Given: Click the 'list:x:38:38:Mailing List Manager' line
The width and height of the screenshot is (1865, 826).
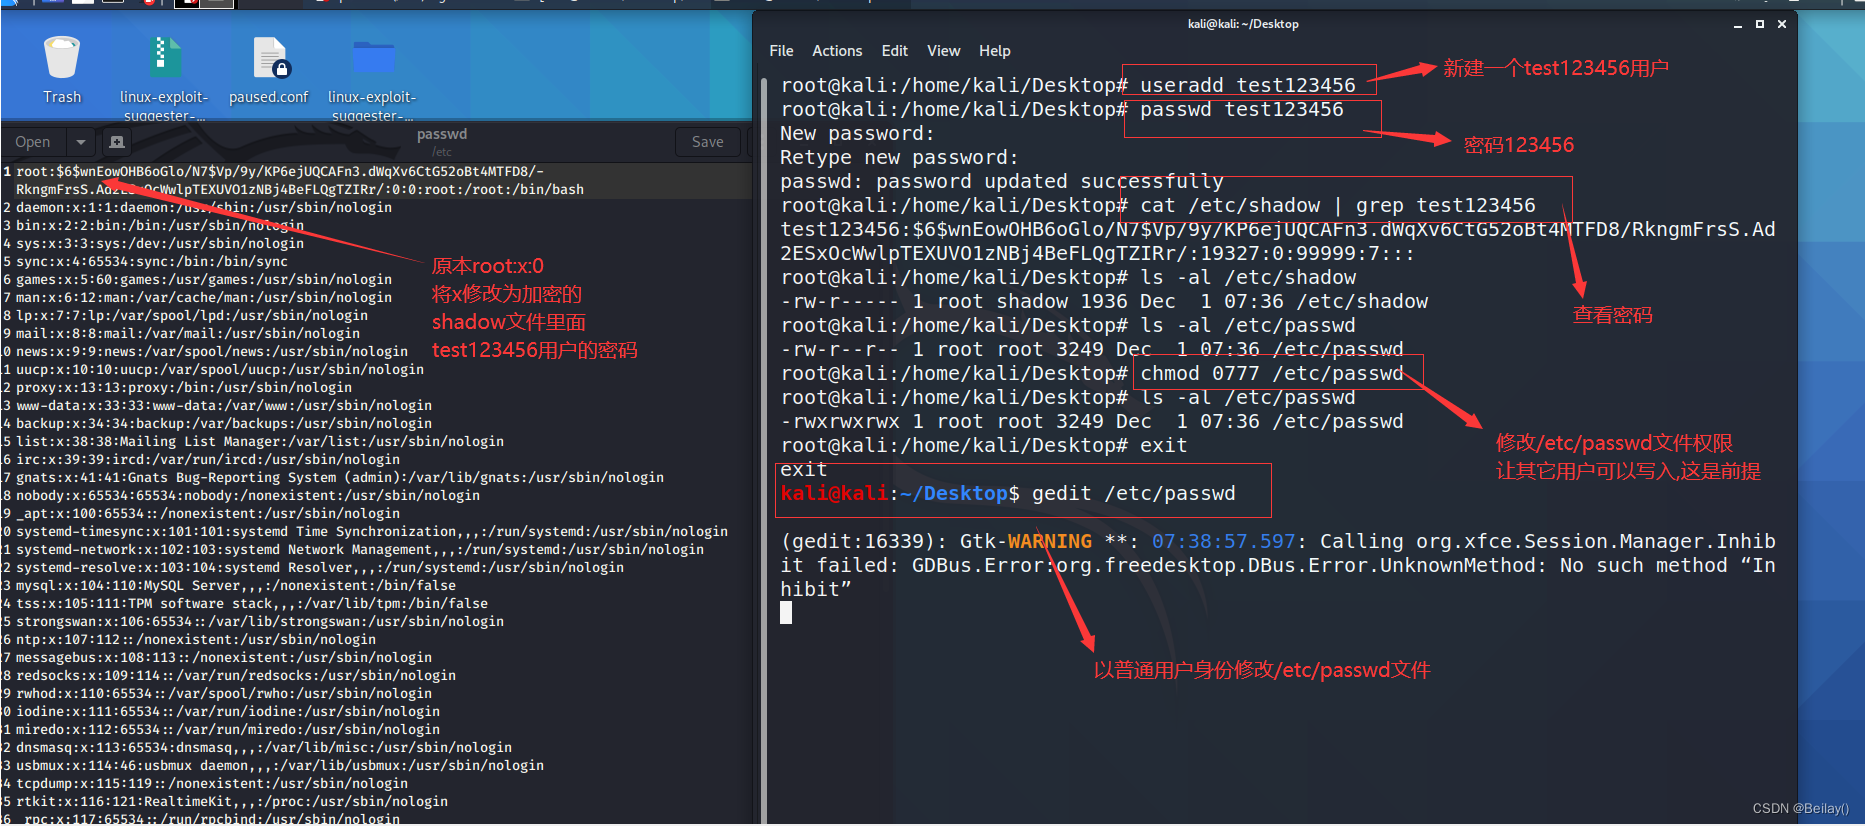Looking at the screenshot, I should (259, 442).
